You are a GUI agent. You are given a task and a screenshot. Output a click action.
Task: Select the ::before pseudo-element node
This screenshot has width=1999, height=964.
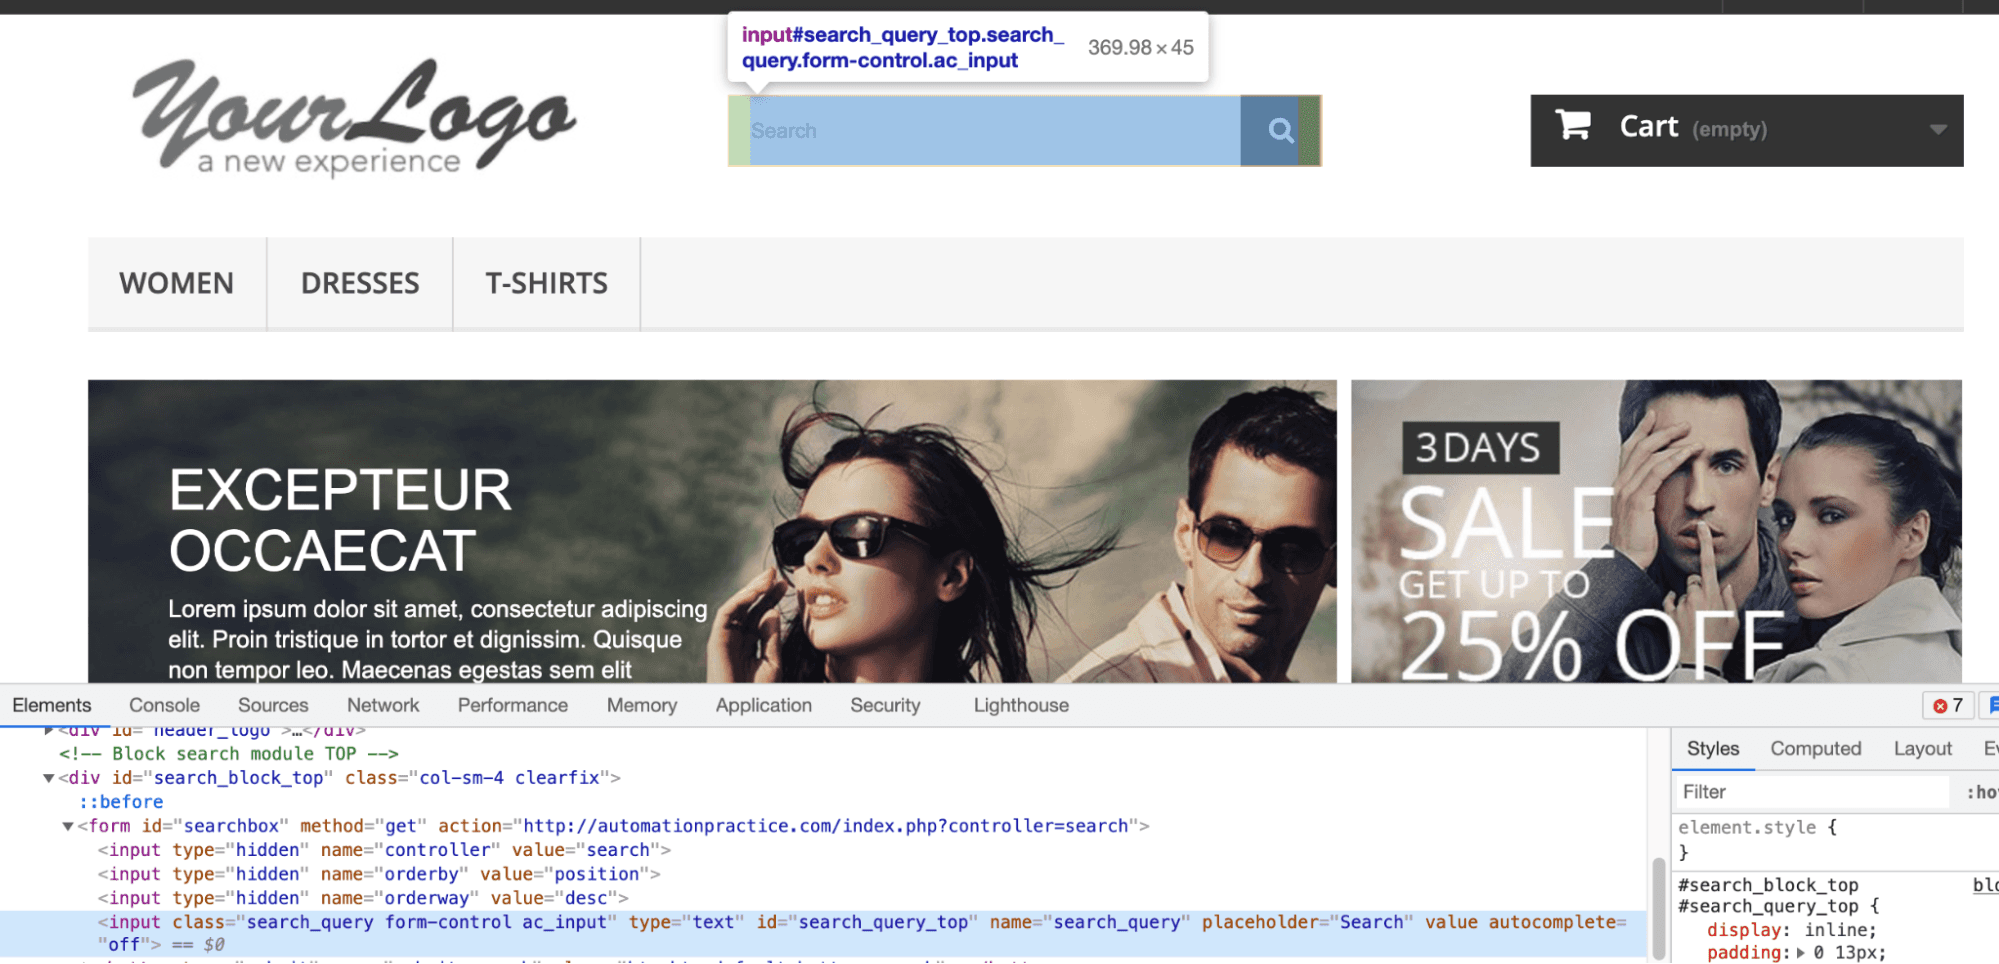pyautogui.click(x=121, y=802)
